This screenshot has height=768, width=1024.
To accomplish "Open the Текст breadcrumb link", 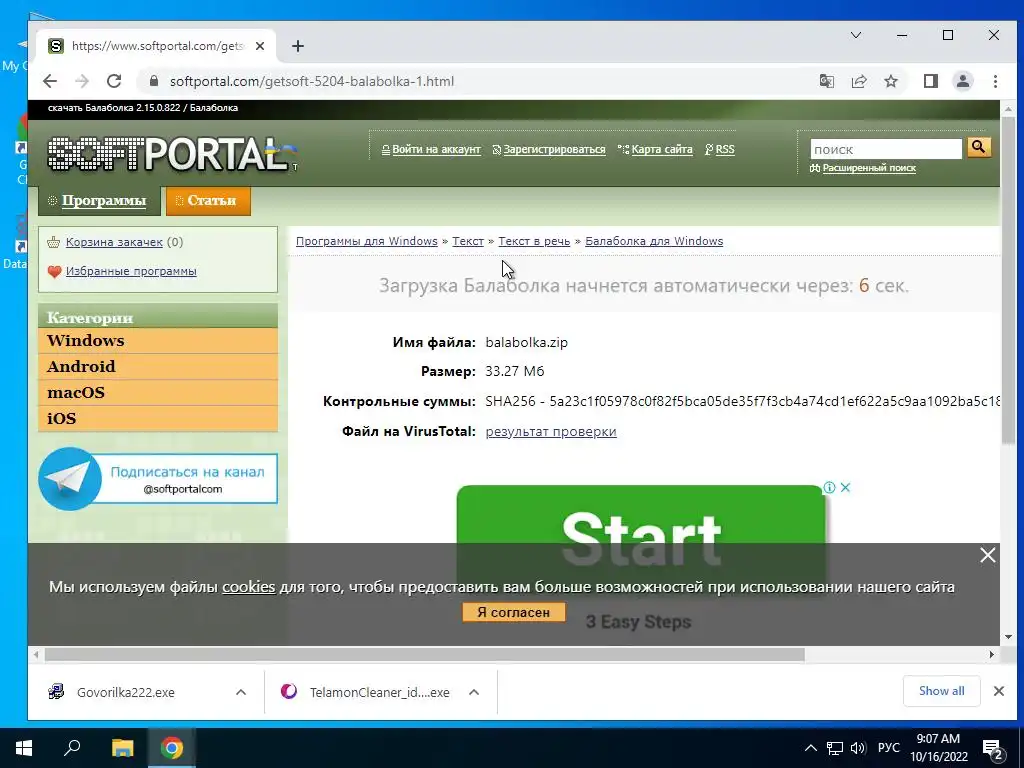I will (x=468, y=241).
